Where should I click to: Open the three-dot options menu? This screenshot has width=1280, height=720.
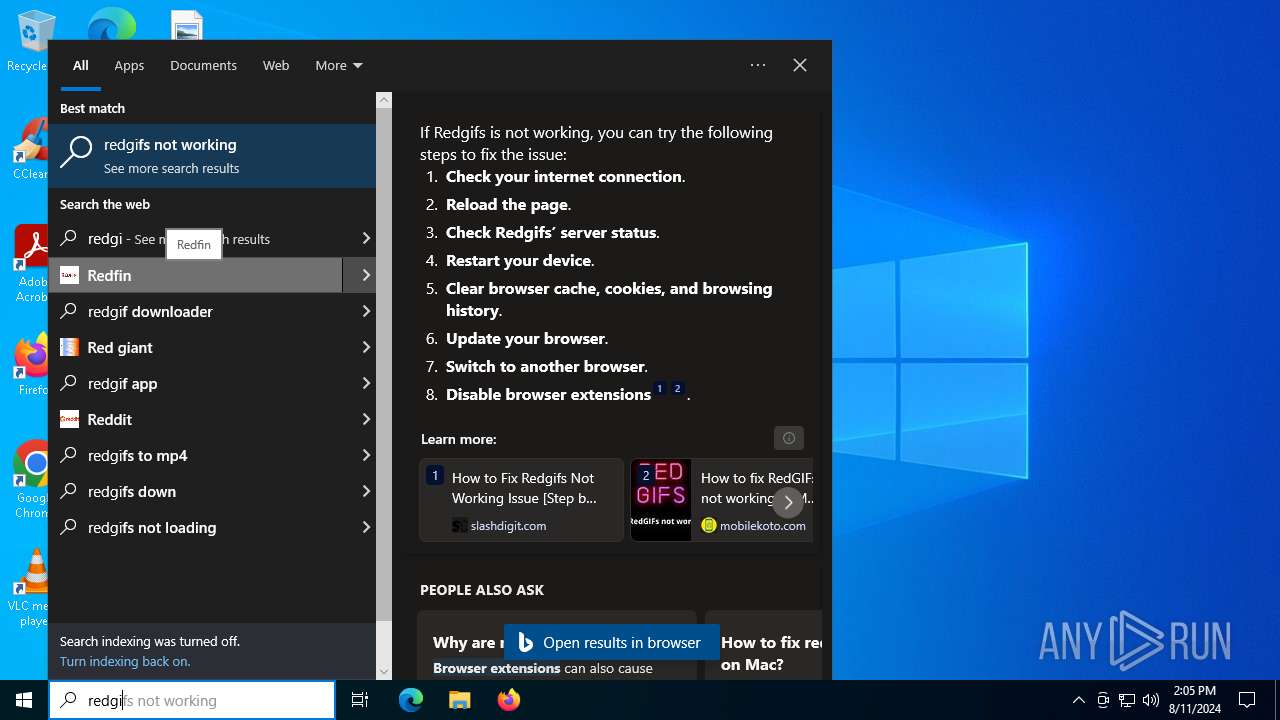click(x=758, y=65)
